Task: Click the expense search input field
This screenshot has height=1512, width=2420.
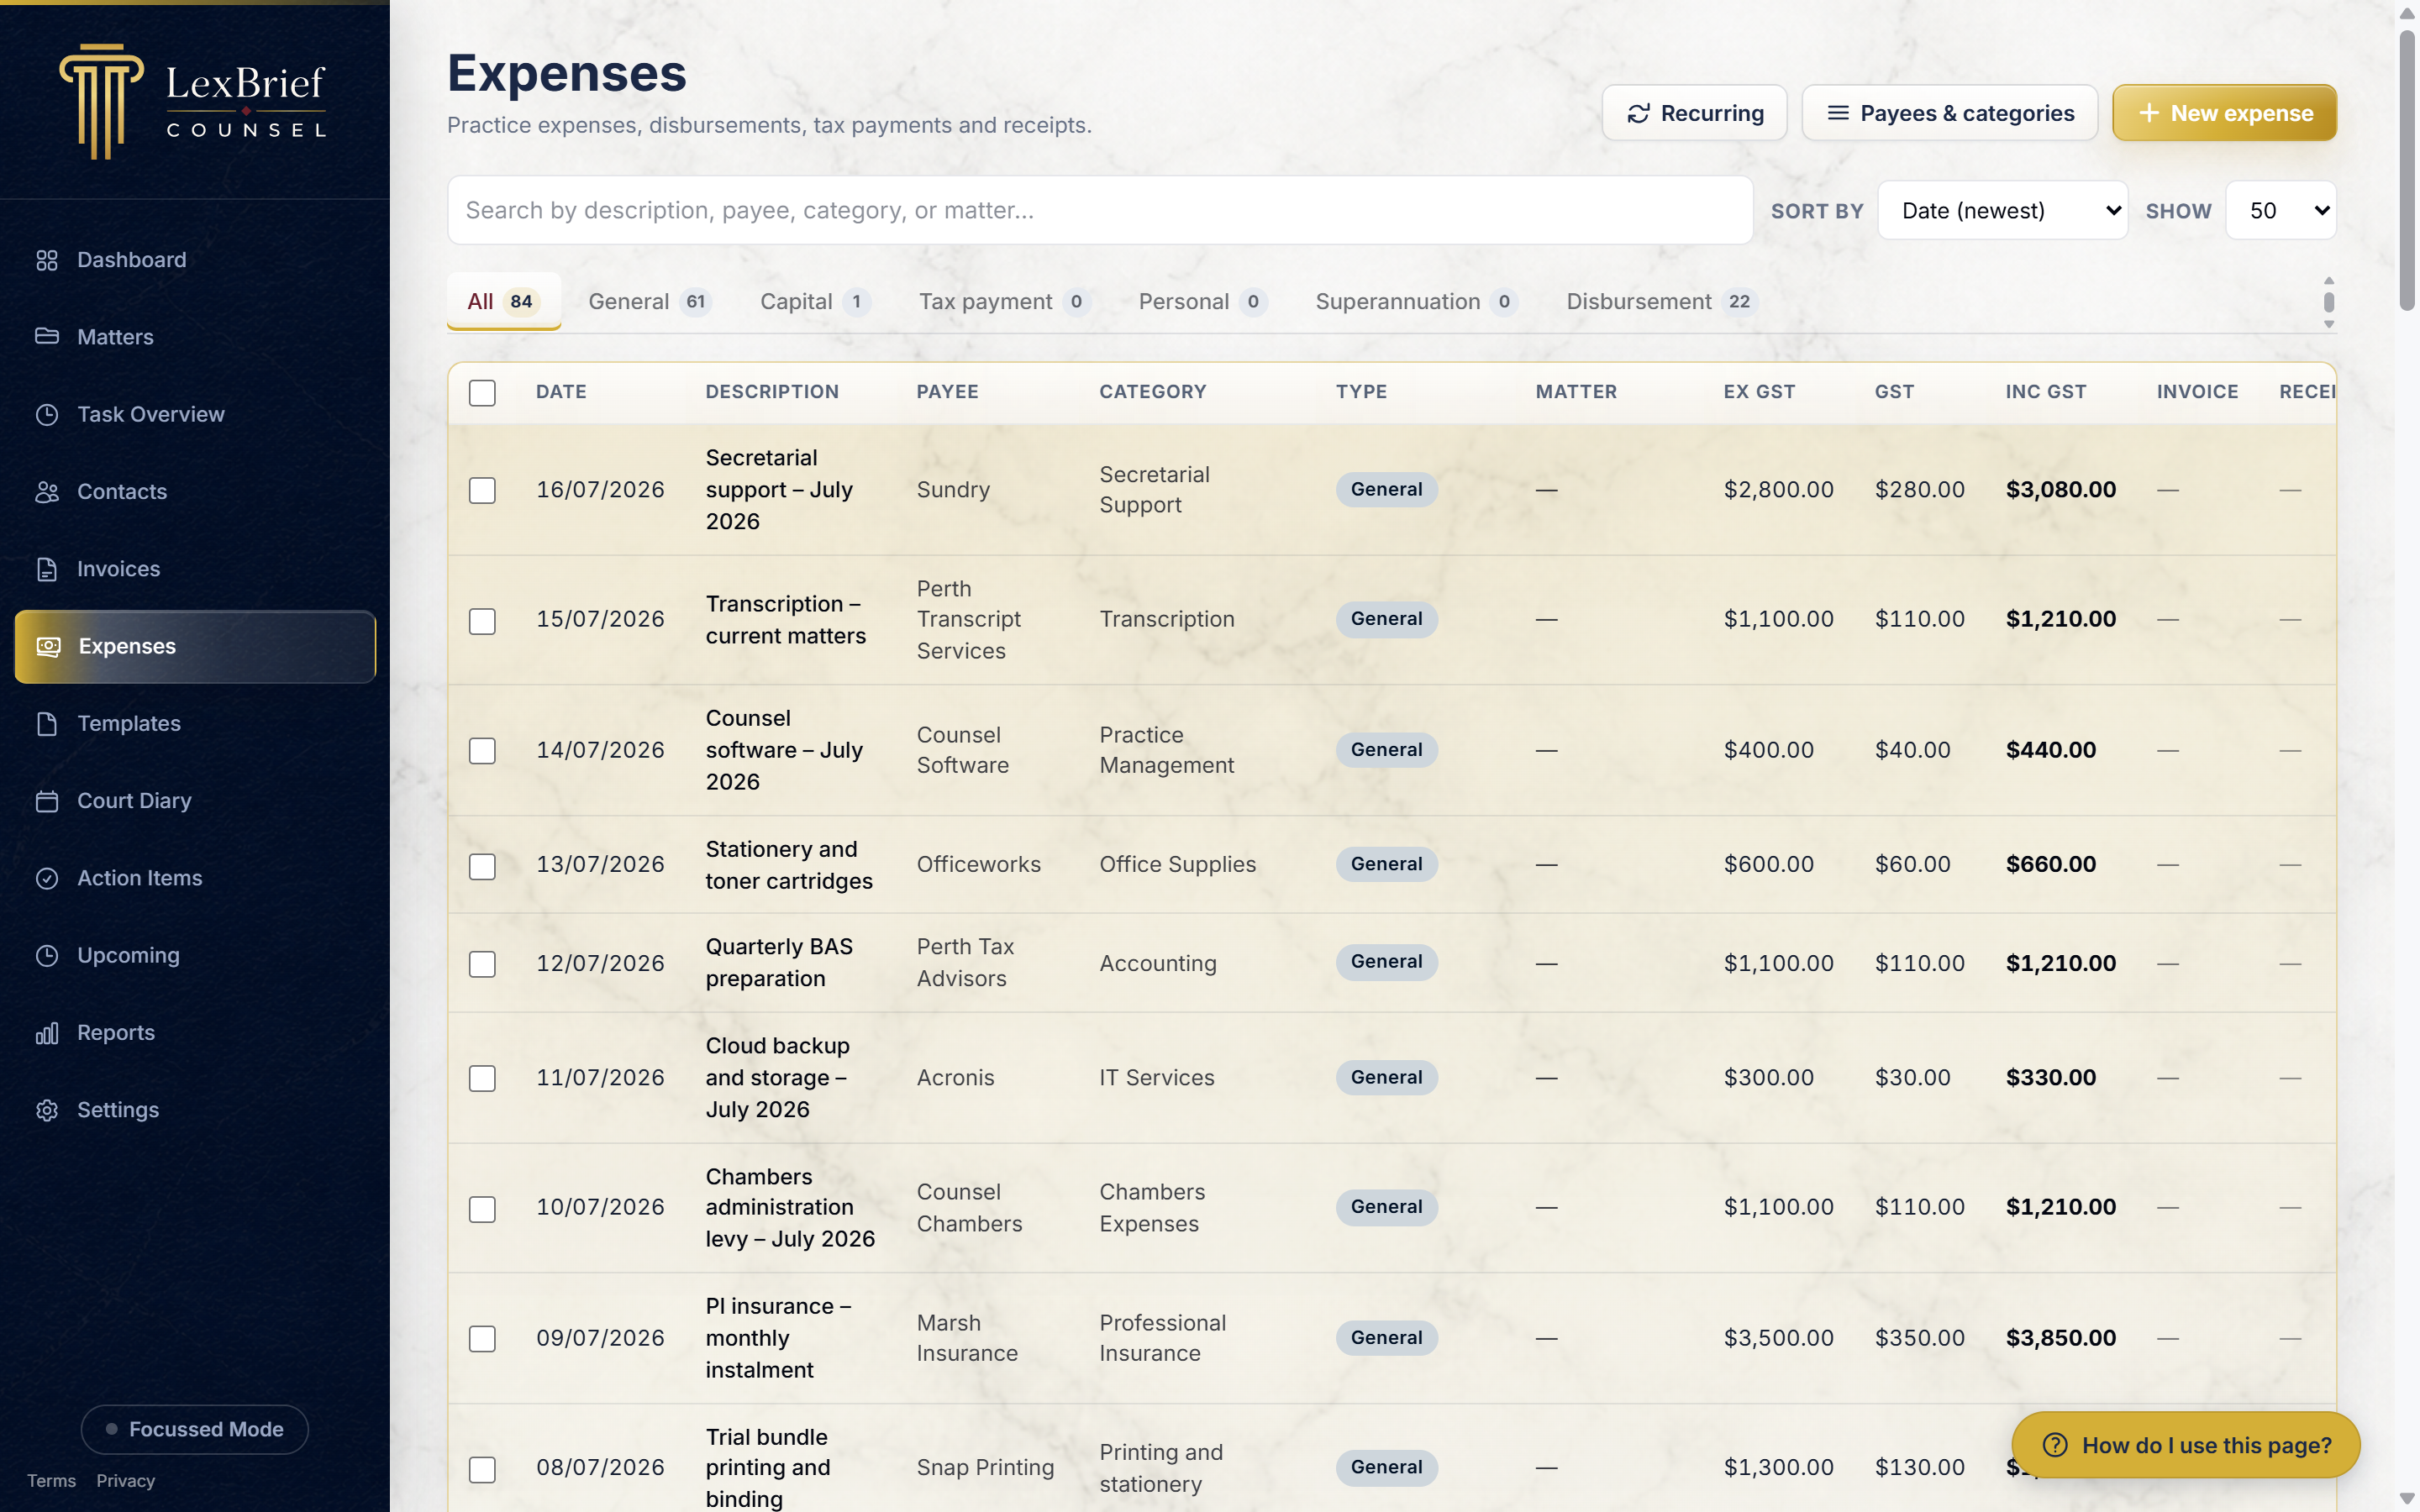Action: (1100, 210)
